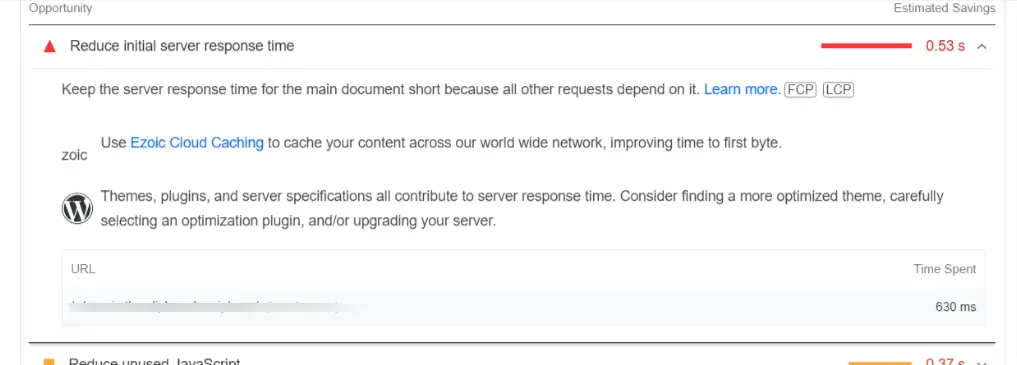1017x365 pixels.
Task: Click the blurred URL table row
Action: (523, 307)
